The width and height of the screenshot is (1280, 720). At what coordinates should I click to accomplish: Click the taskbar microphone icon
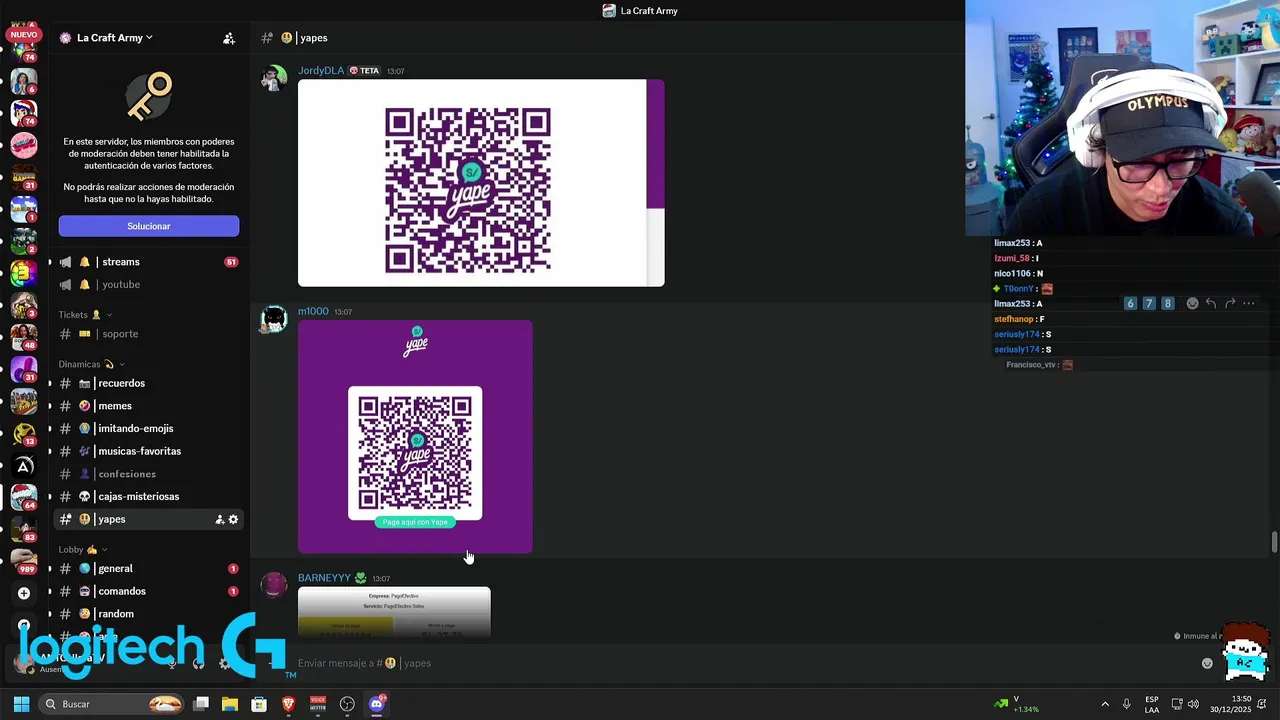tap(1126, 704)
